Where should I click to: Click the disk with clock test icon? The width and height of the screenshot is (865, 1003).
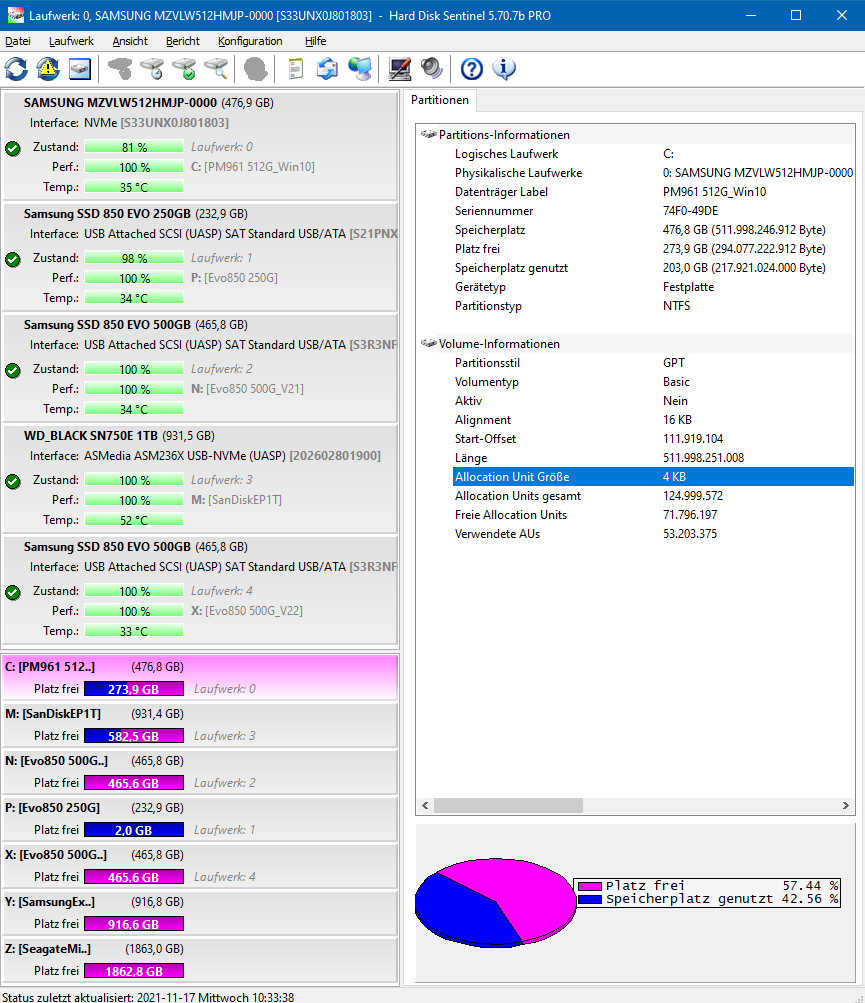(152, 68)
